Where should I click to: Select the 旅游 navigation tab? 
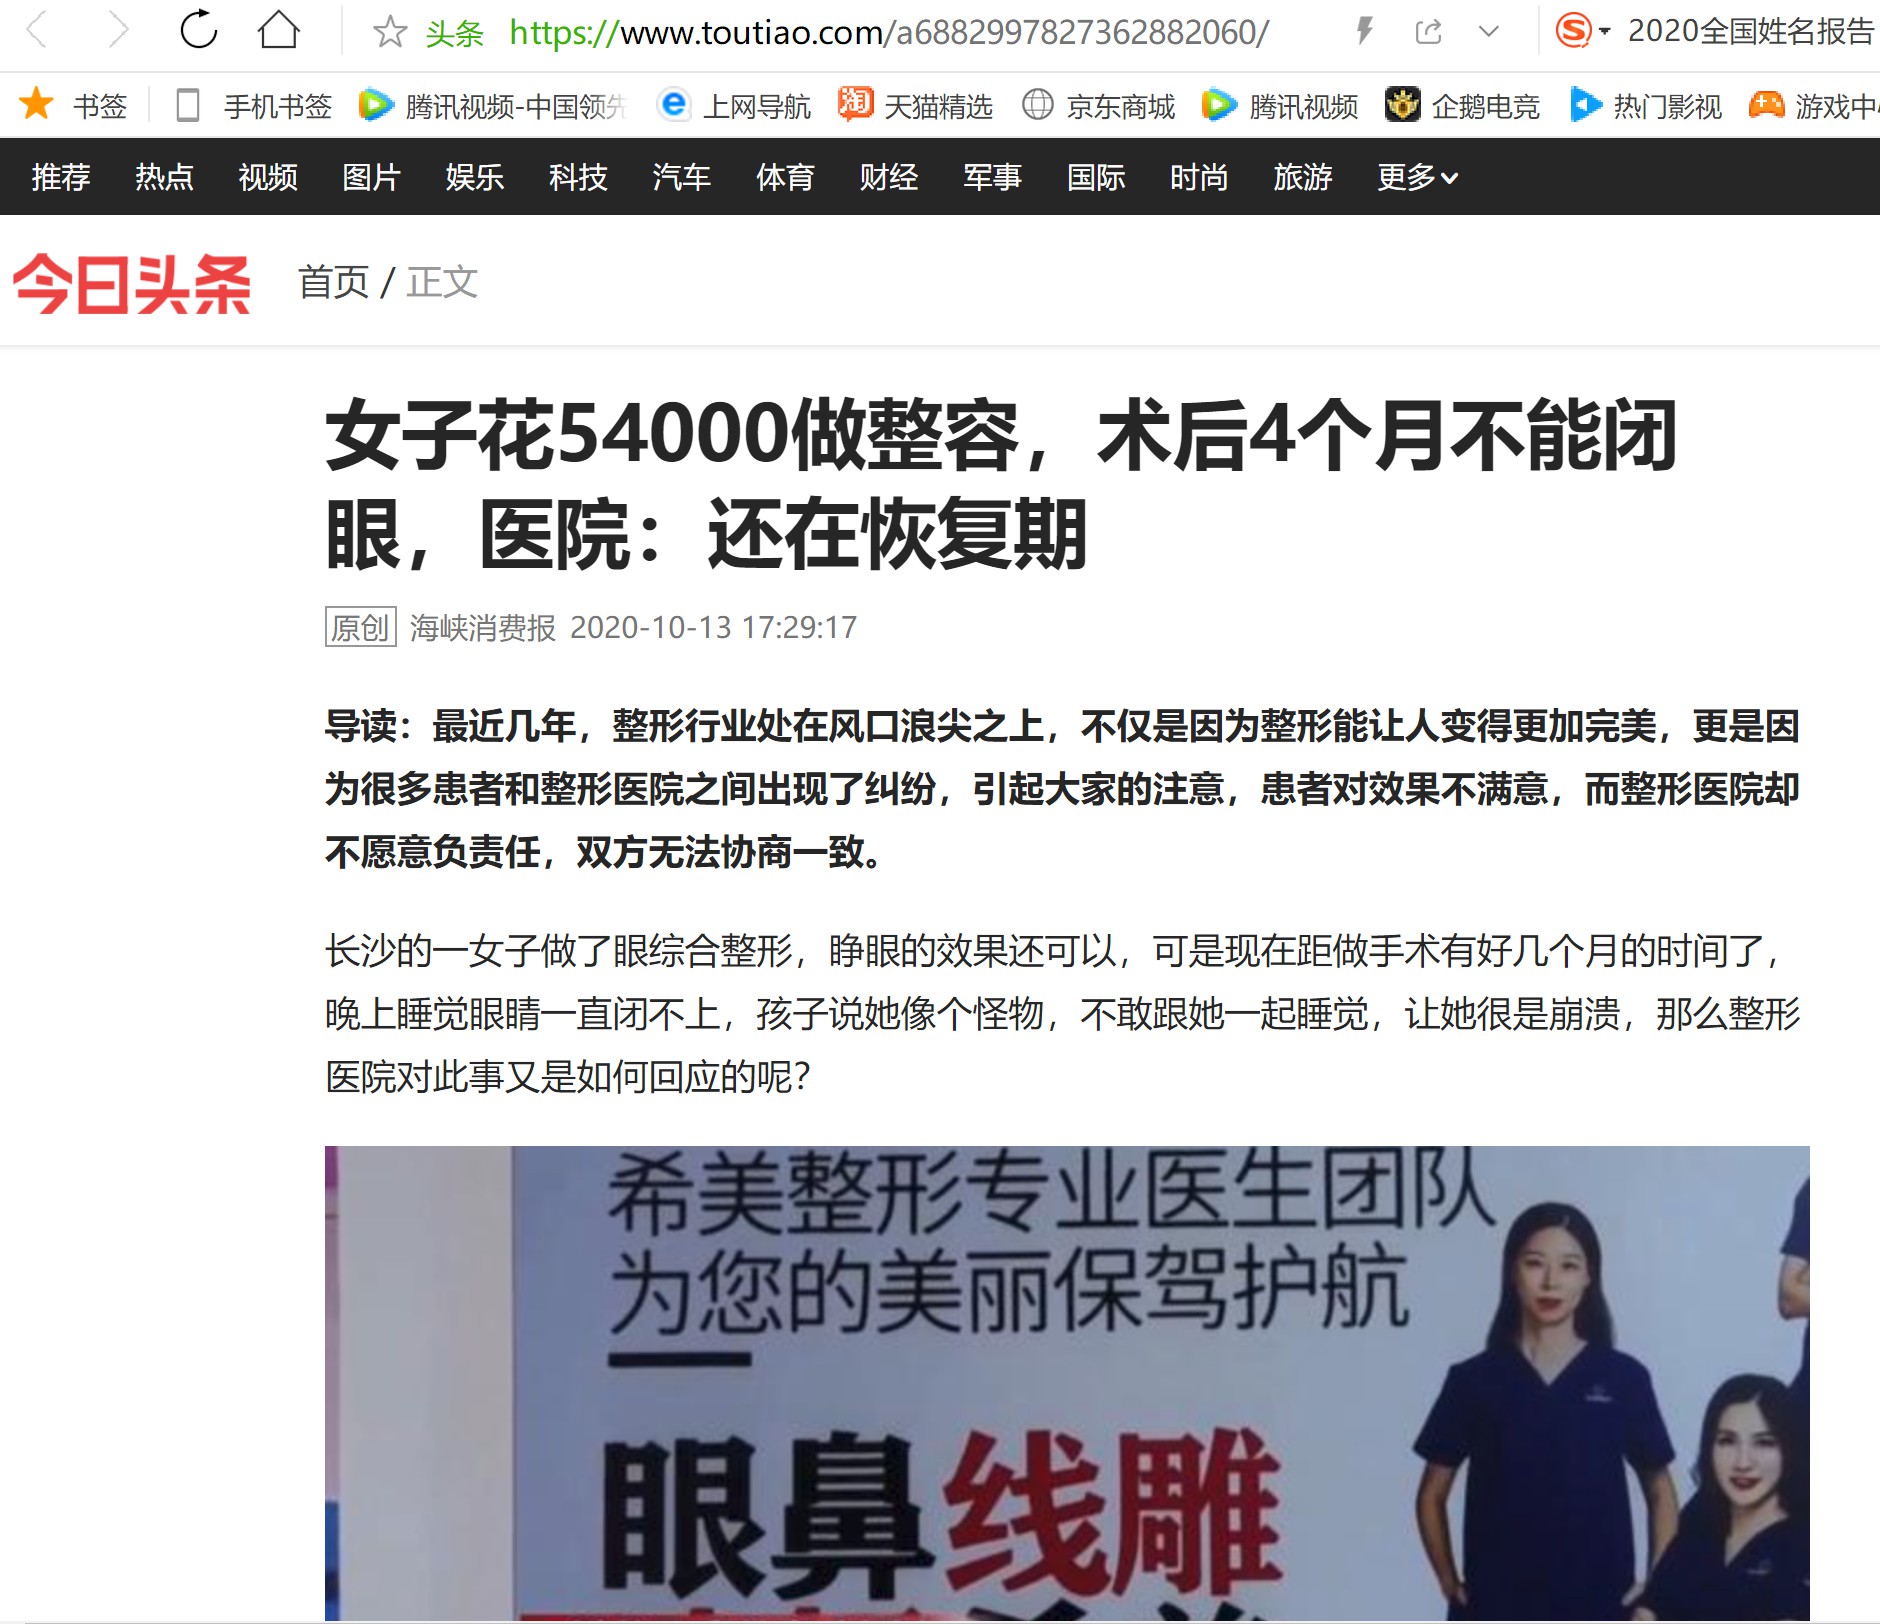pyautogui.click(x=1303, y=177)
